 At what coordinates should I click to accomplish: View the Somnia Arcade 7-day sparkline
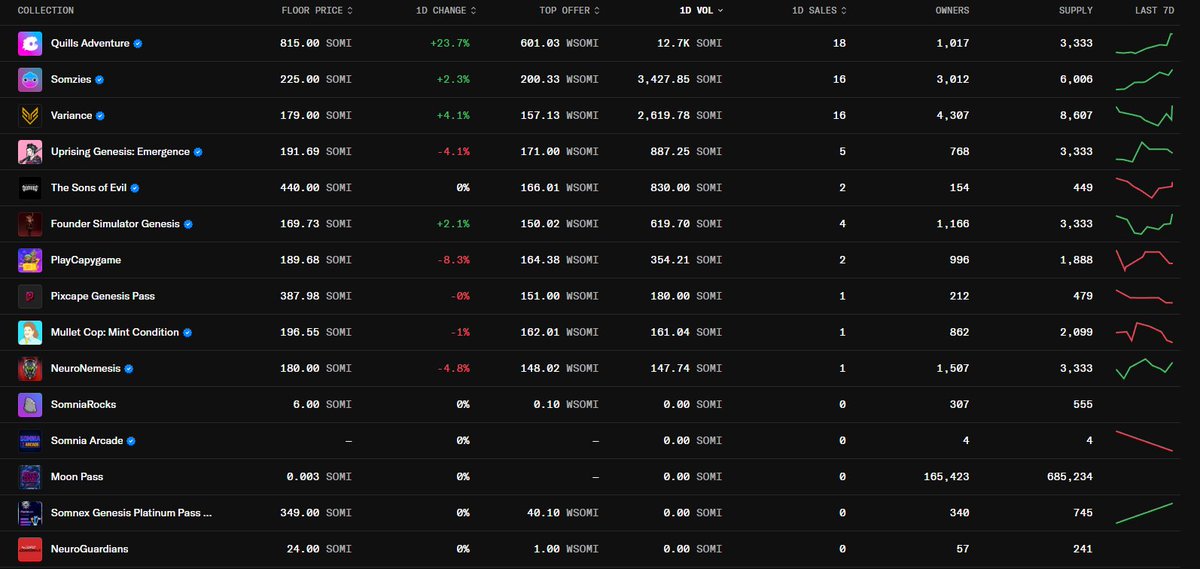[x=1144, y=440]
